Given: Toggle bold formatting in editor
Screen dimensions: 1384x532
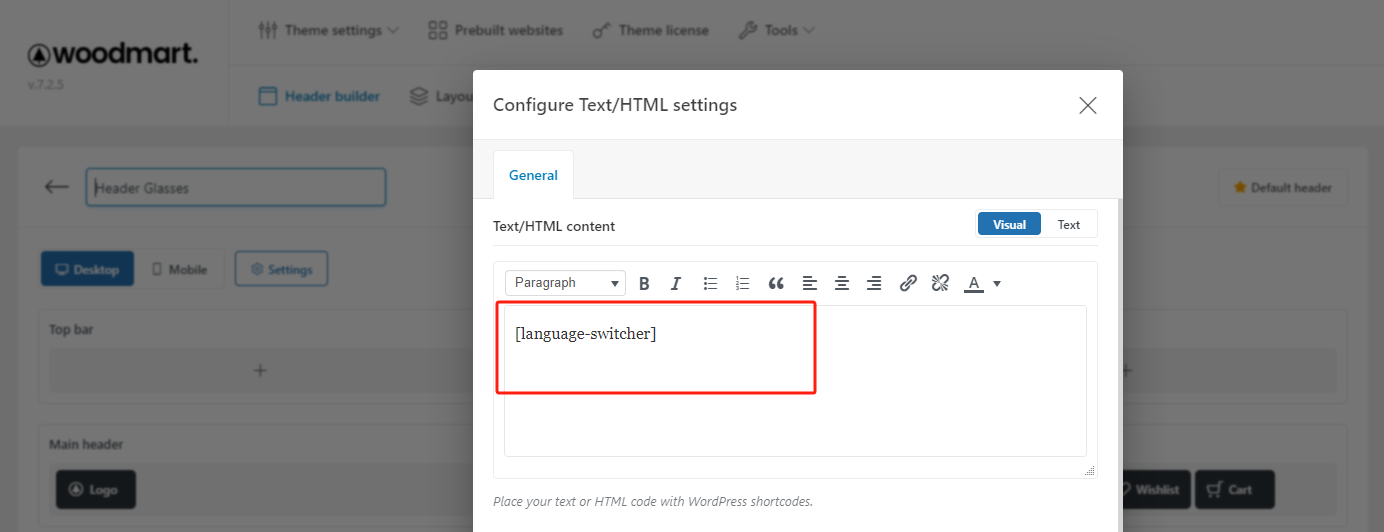Looking at the screenshot, I should click(644, 284).
